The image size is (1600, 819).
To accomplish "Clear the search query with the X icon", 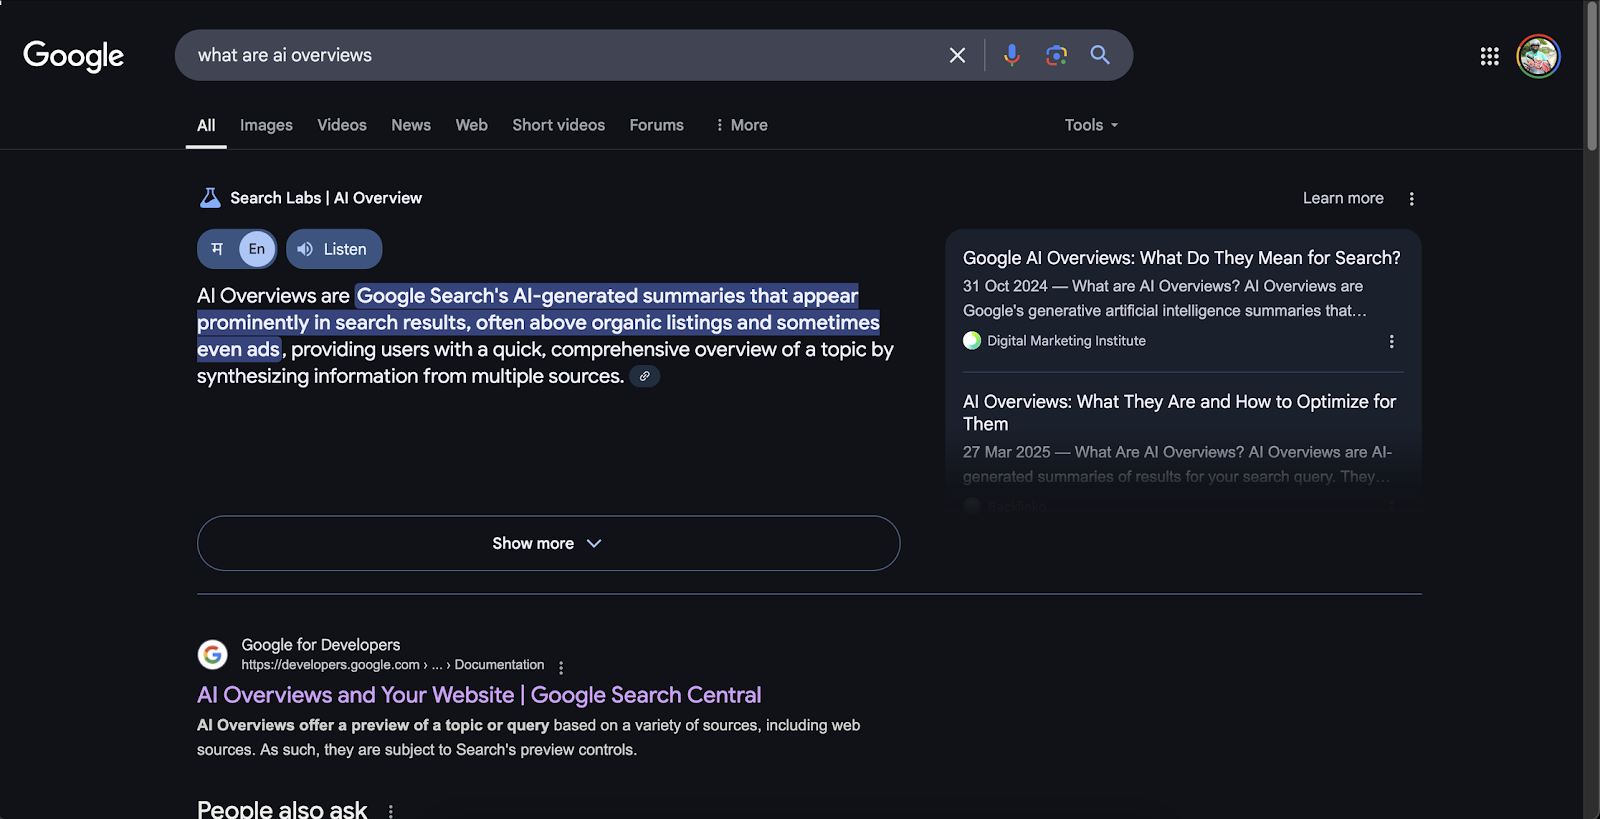I will pyautogui.click(x=957, y=55).
